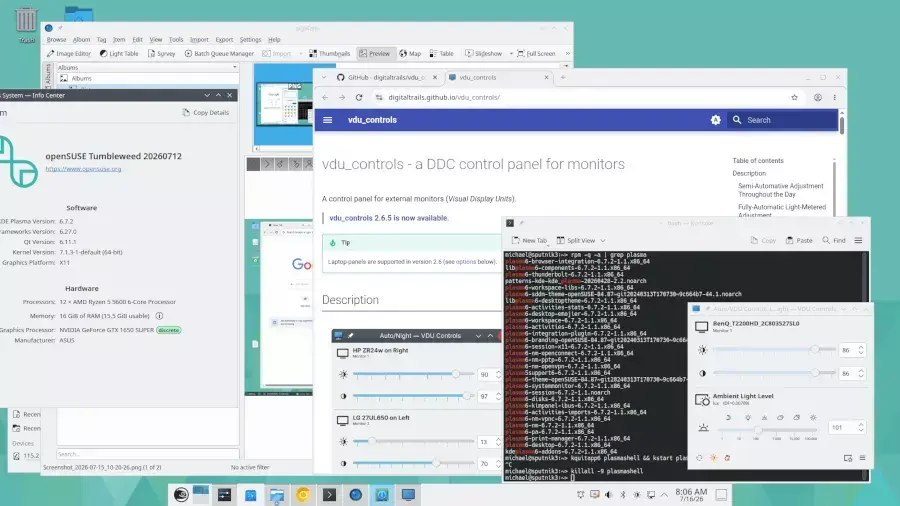Screen dimensions: 900x506
Task: Click the ambient light lux value spinbox
Action: (x=846, y=427)
